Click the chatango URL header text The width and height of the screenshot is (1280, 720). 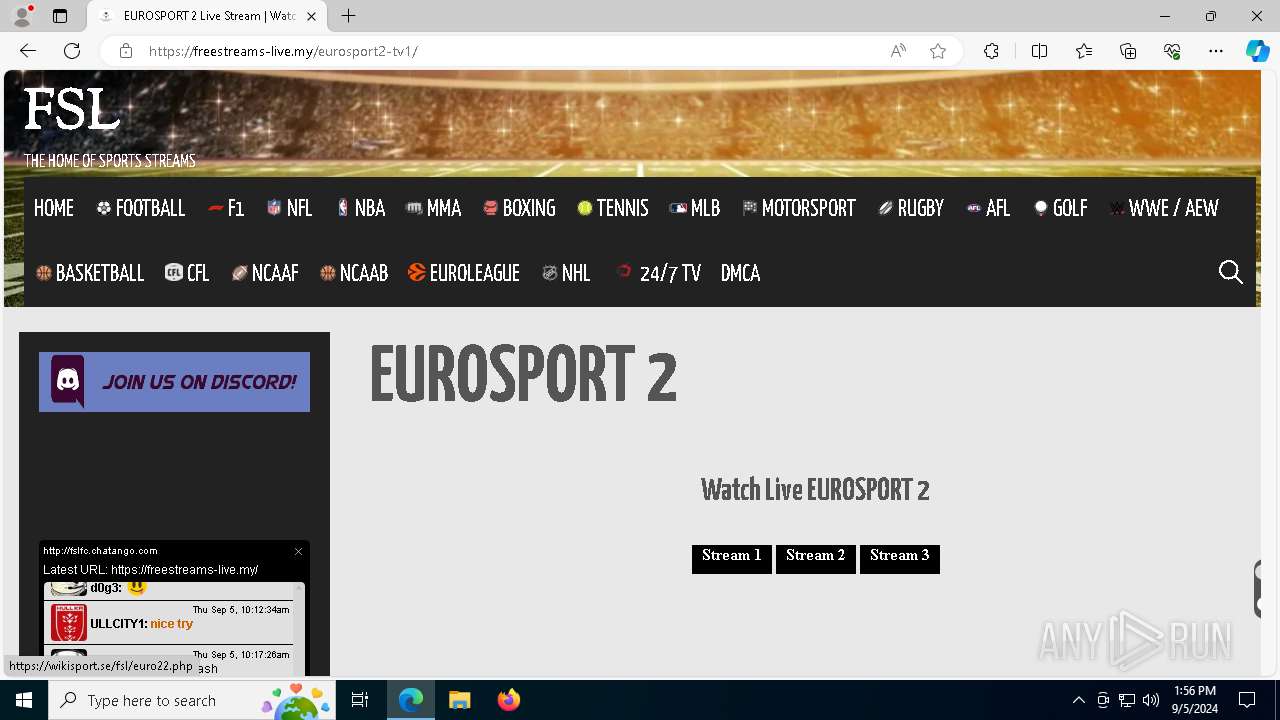click(100, 551)
